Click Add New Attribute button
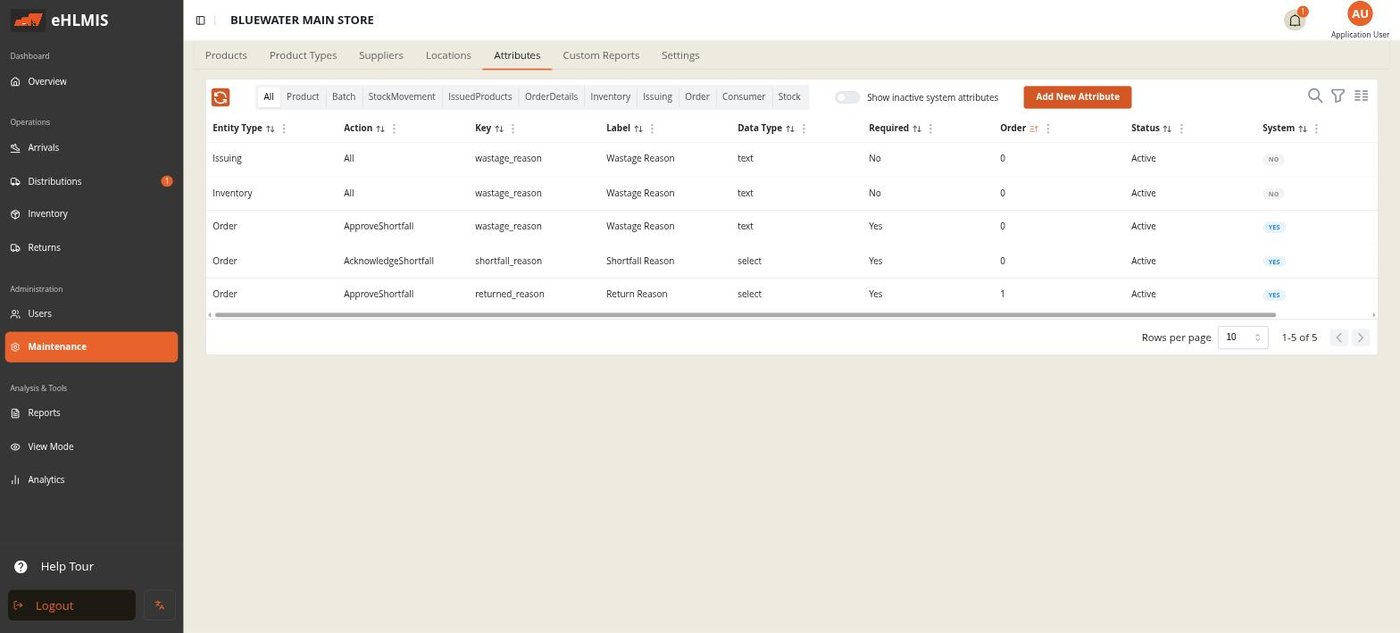This screenshot has width=1400, height=633. [1077, 97]
